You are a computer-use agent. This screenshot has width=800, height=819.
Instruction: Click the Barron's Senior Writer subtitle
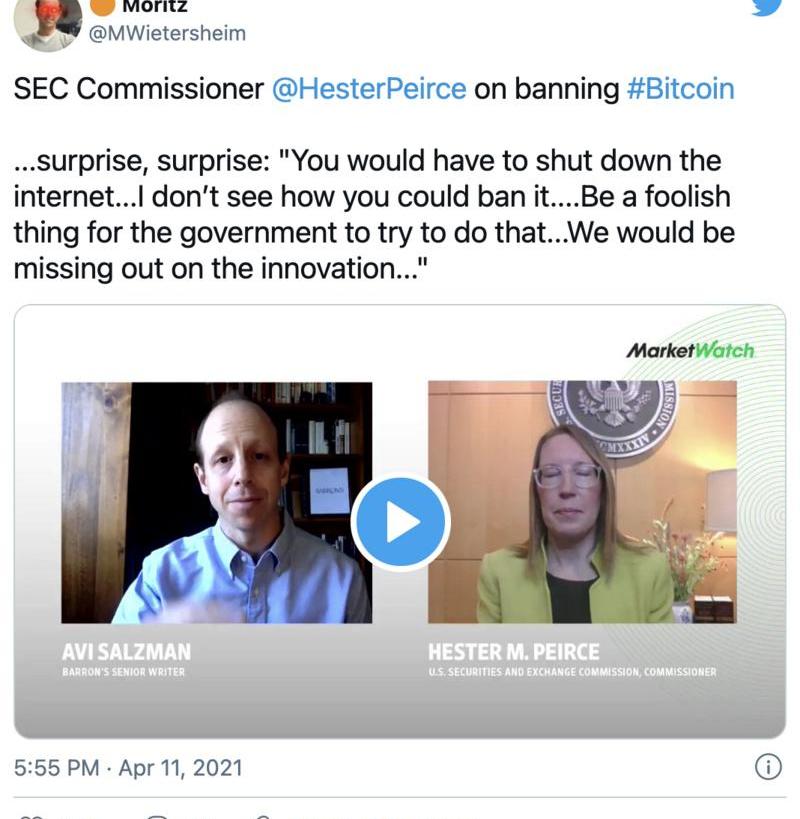click(x=123, y=672)
